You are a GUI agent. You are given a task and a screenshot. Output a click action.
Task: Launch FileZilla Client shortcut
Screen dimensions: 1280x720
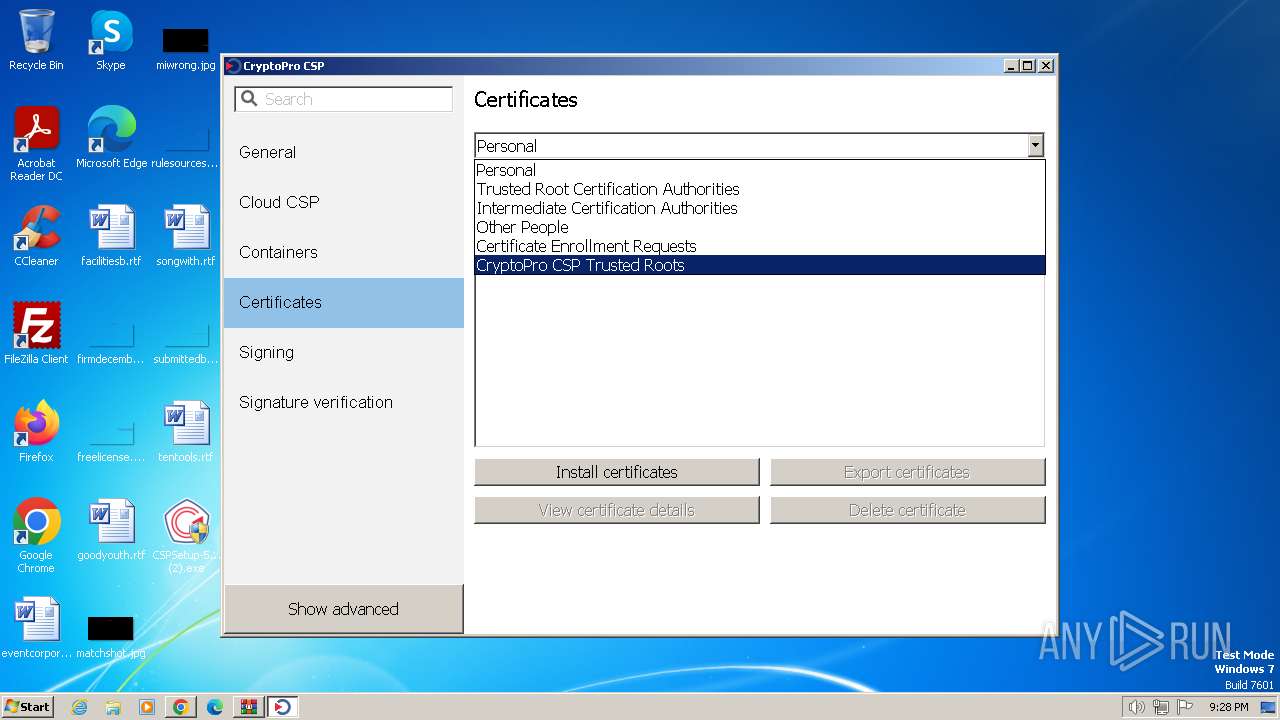[x=36, y=334]
